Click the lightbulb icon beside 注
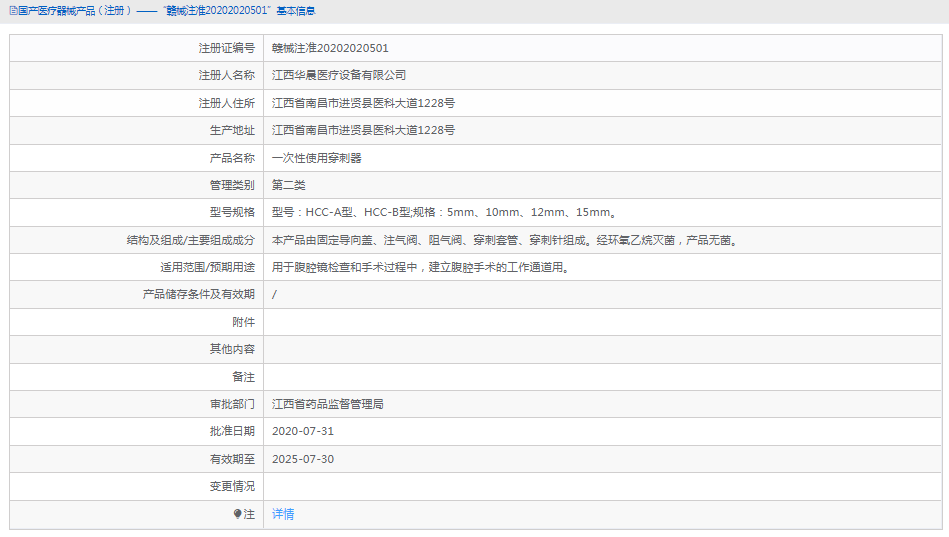The width and height of the screenshot is (949, 537). (x=237, y=514)
